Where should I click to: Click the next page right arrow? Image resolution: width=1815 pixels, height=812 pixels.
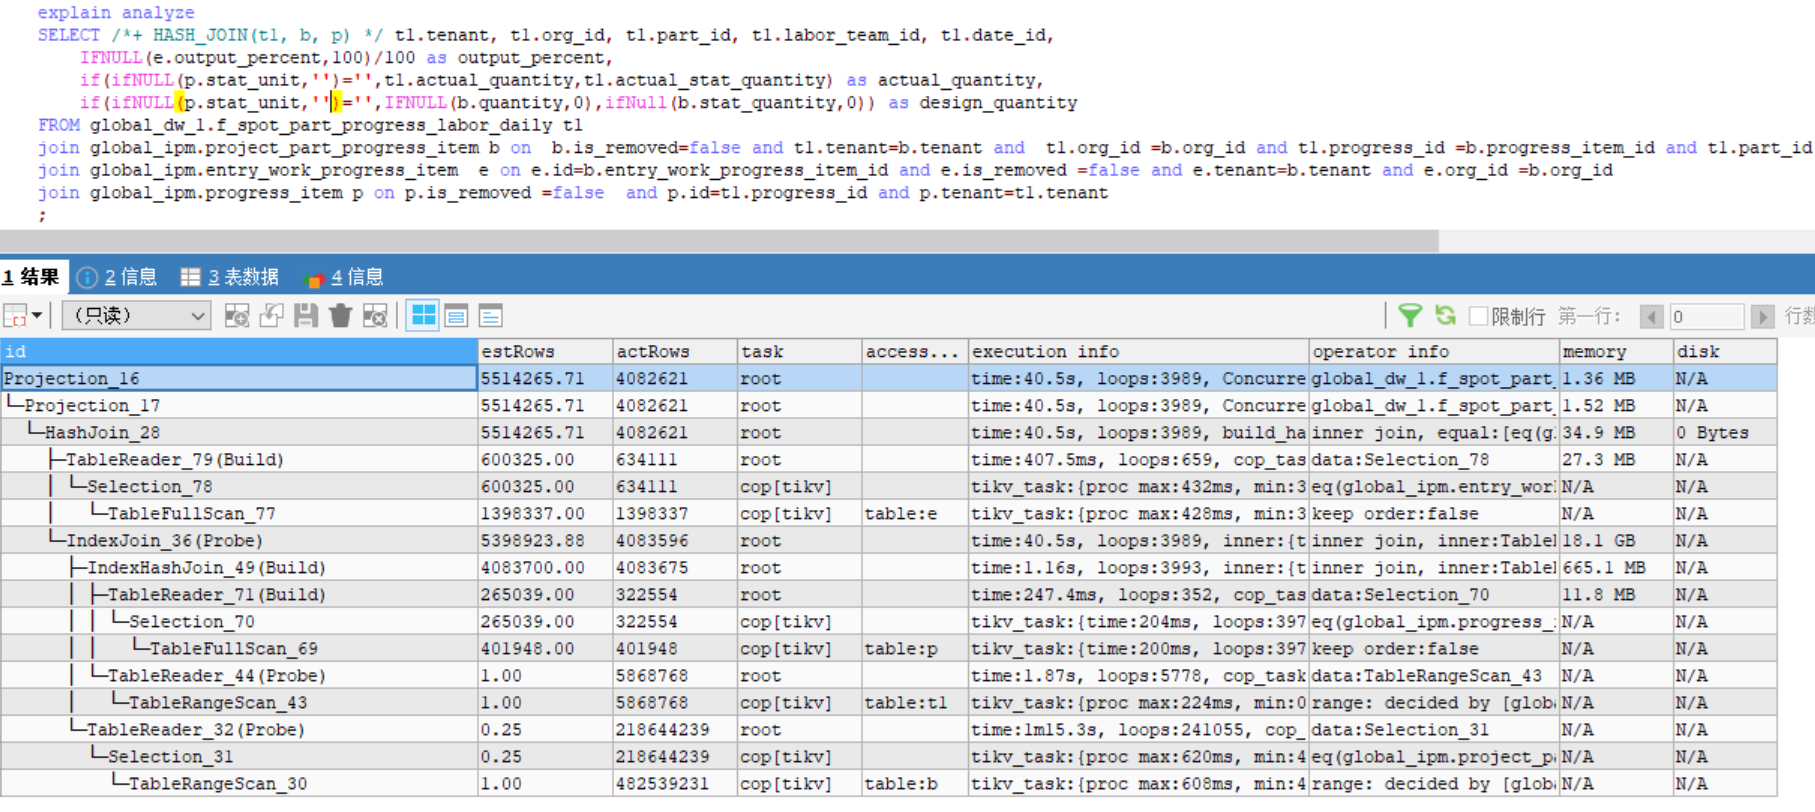coord(1762,316)
